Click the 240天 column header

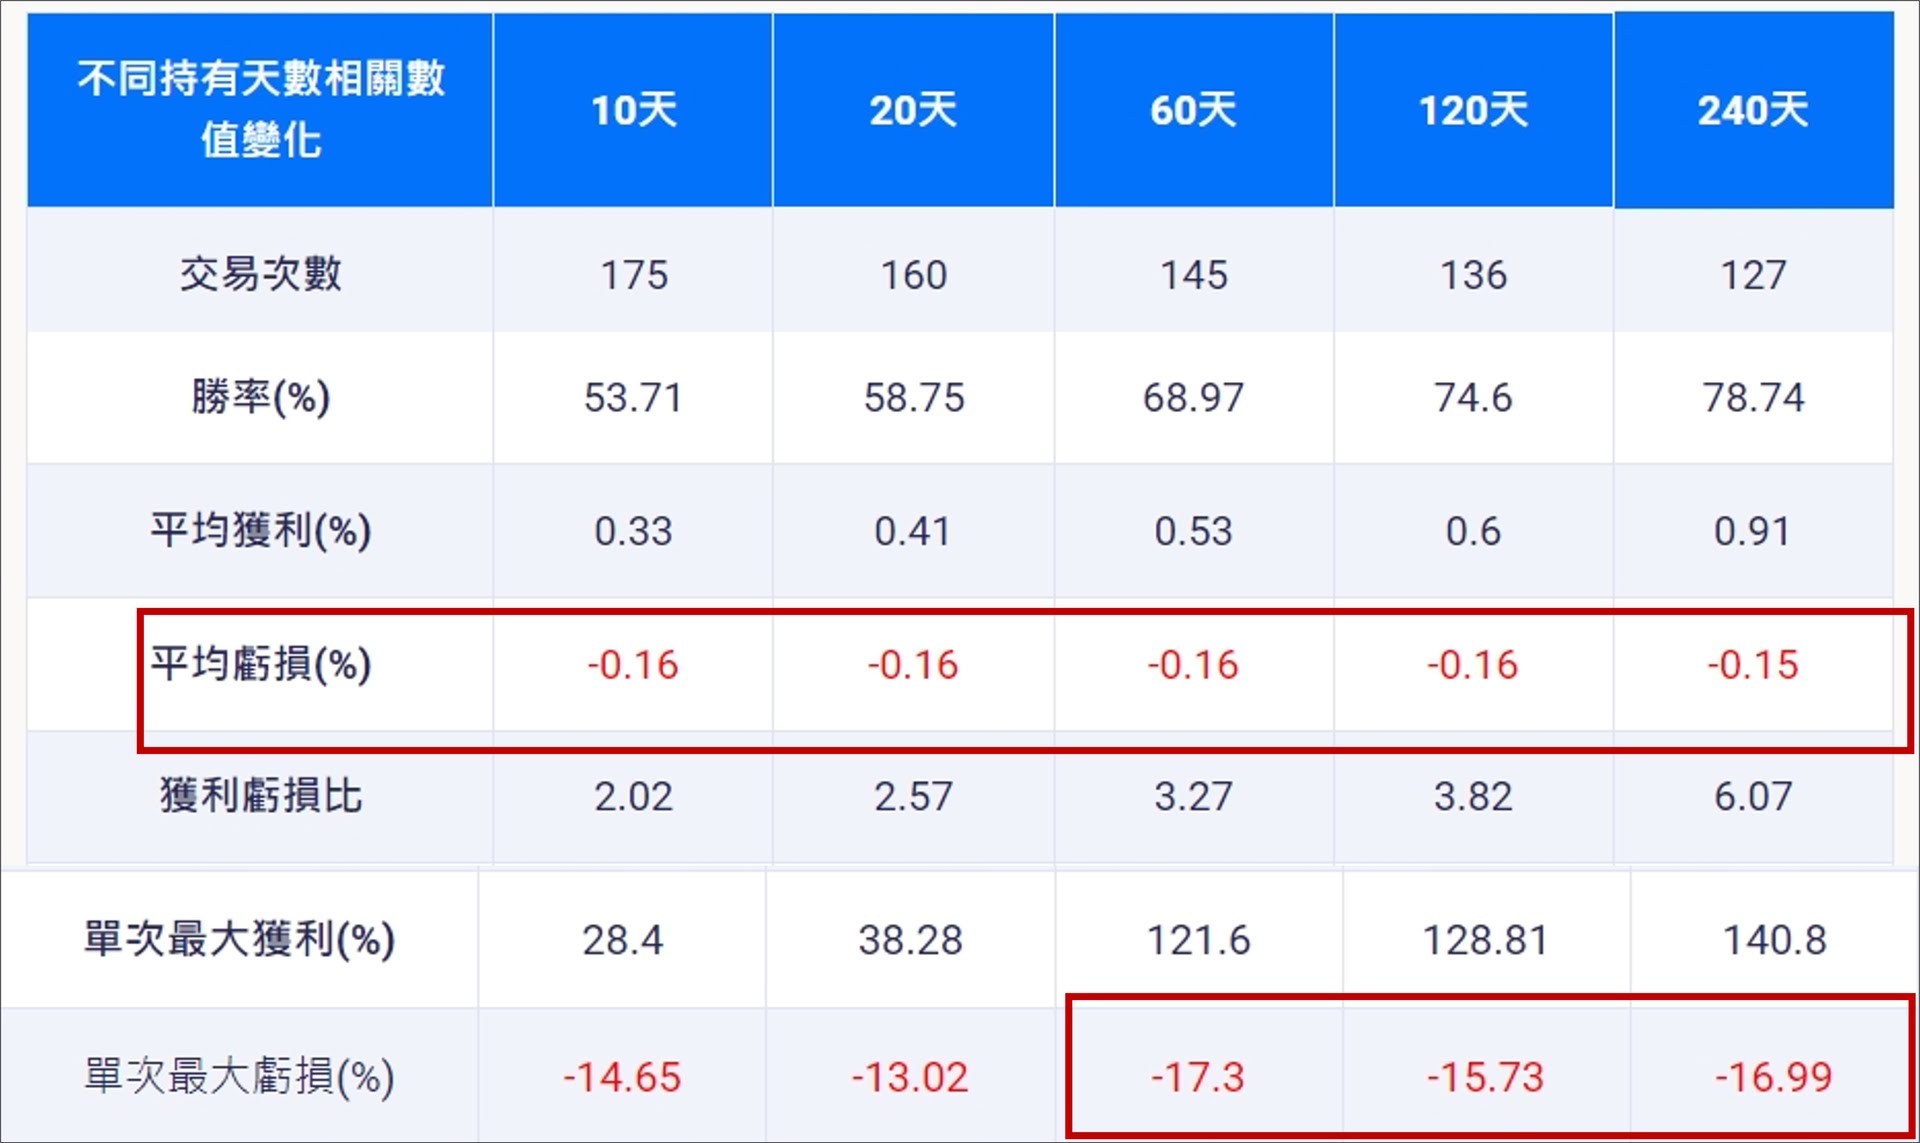[x=1753, y=110]
